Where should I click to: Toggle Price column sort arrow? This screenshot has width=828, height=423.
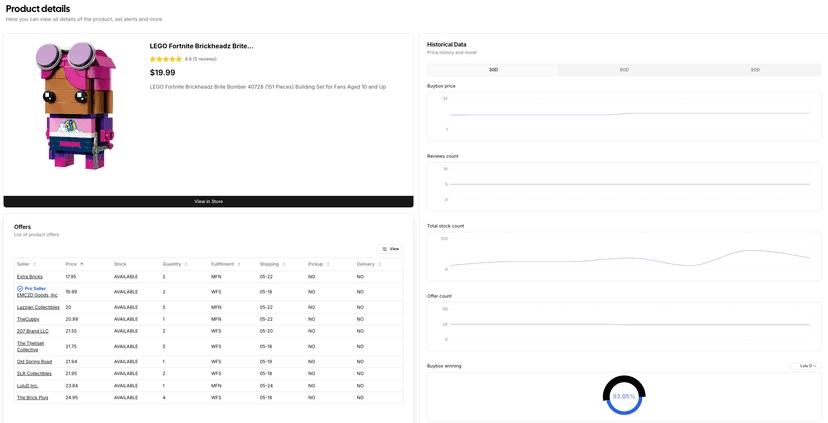pyautogui.click(x=82, y=264)
